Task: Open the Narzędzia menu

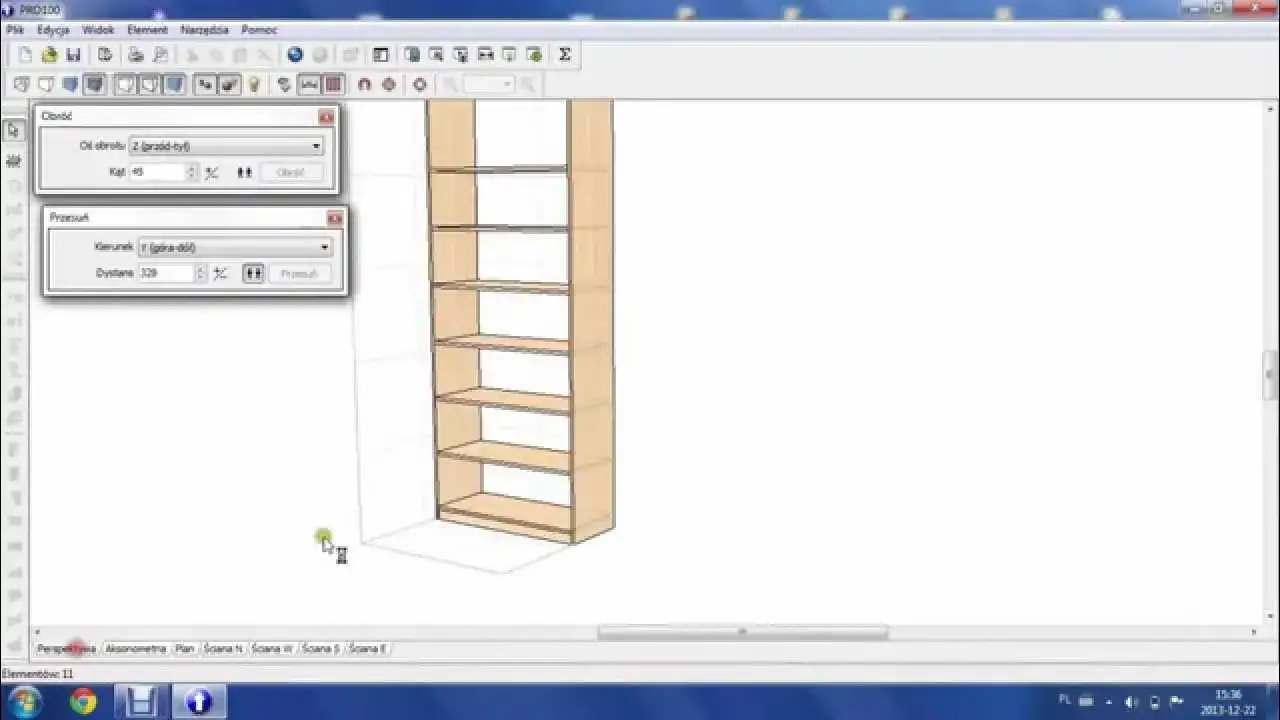Action: (205, 30)
